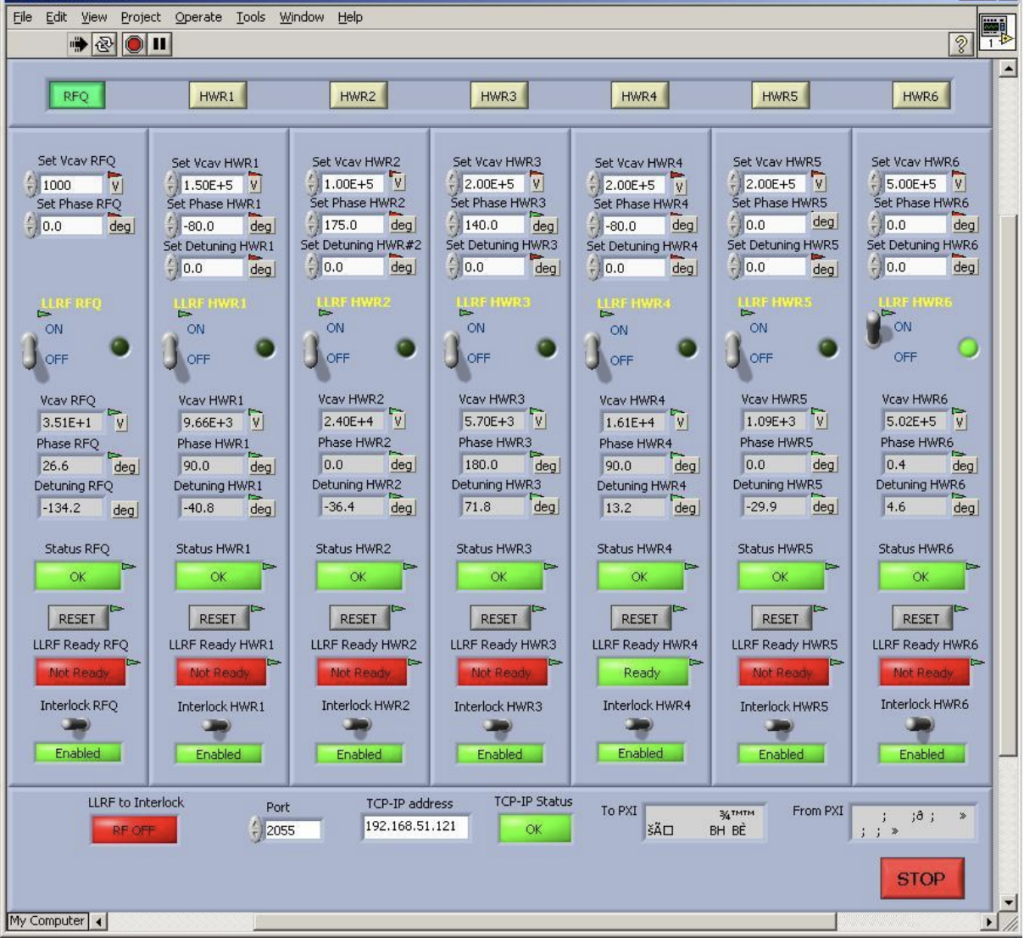Toggle the LLRF HWR3 ON/OFF switch
This screenshot has width=1024, height=938.
tap(452, 351)
